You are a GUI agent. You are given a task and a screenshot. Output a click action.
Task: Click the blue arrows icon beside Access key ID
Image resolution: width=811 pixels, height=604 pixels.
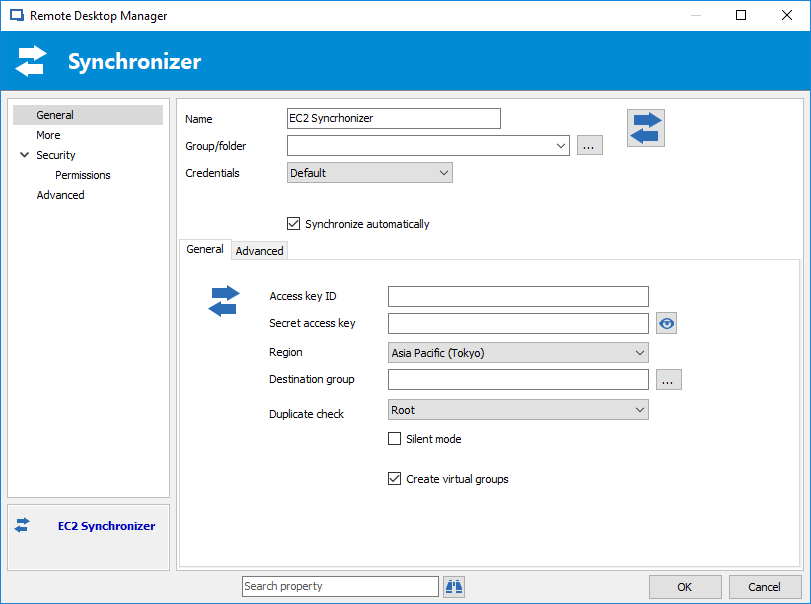(x=224, y=301)
